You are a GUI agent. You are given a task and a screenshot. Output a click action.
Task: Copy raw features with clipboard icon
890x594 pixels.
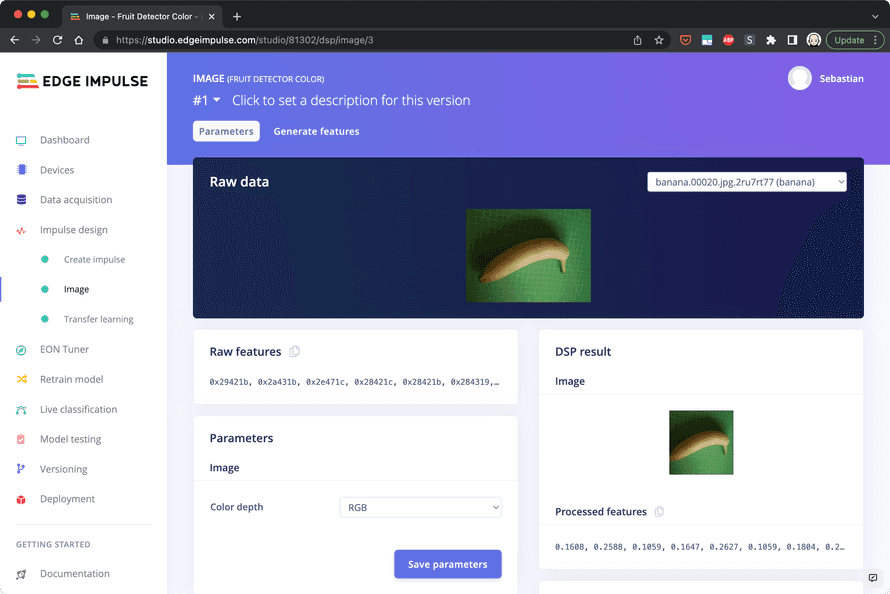(x=294, y=352)
